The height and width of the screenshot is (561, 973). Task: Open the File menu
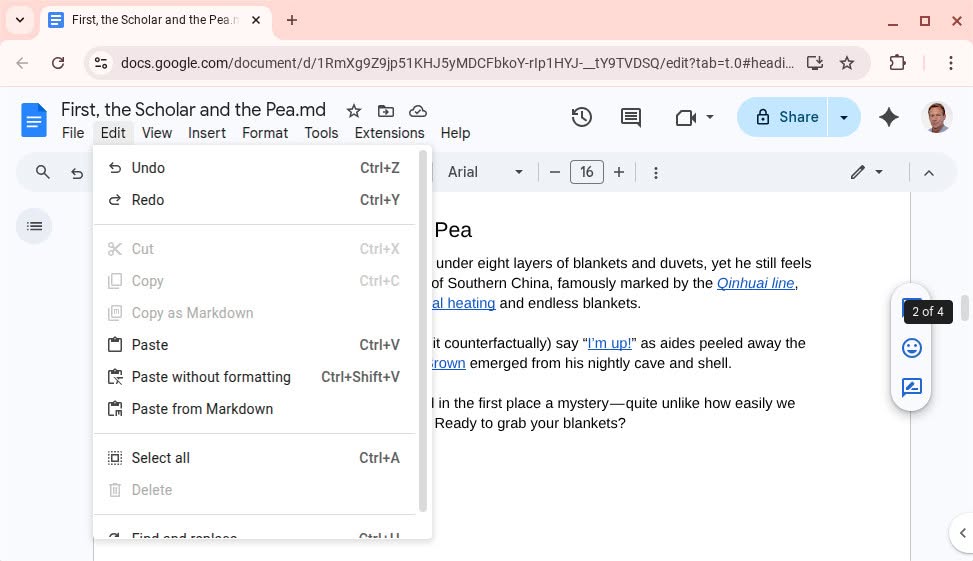pyautogui.click(x=73, y=133)
